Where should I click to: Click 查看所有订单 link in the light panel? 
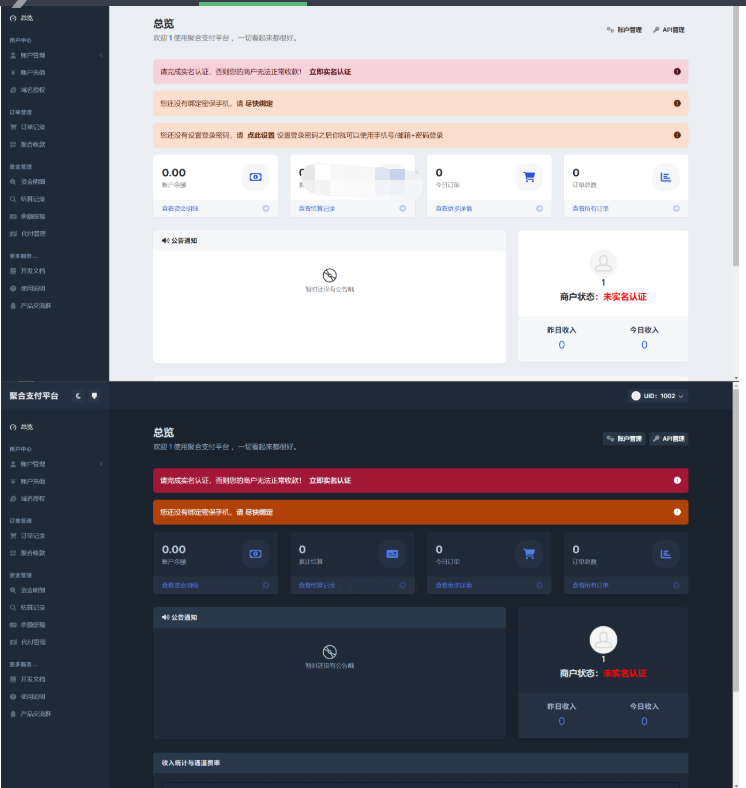(590, 209)
